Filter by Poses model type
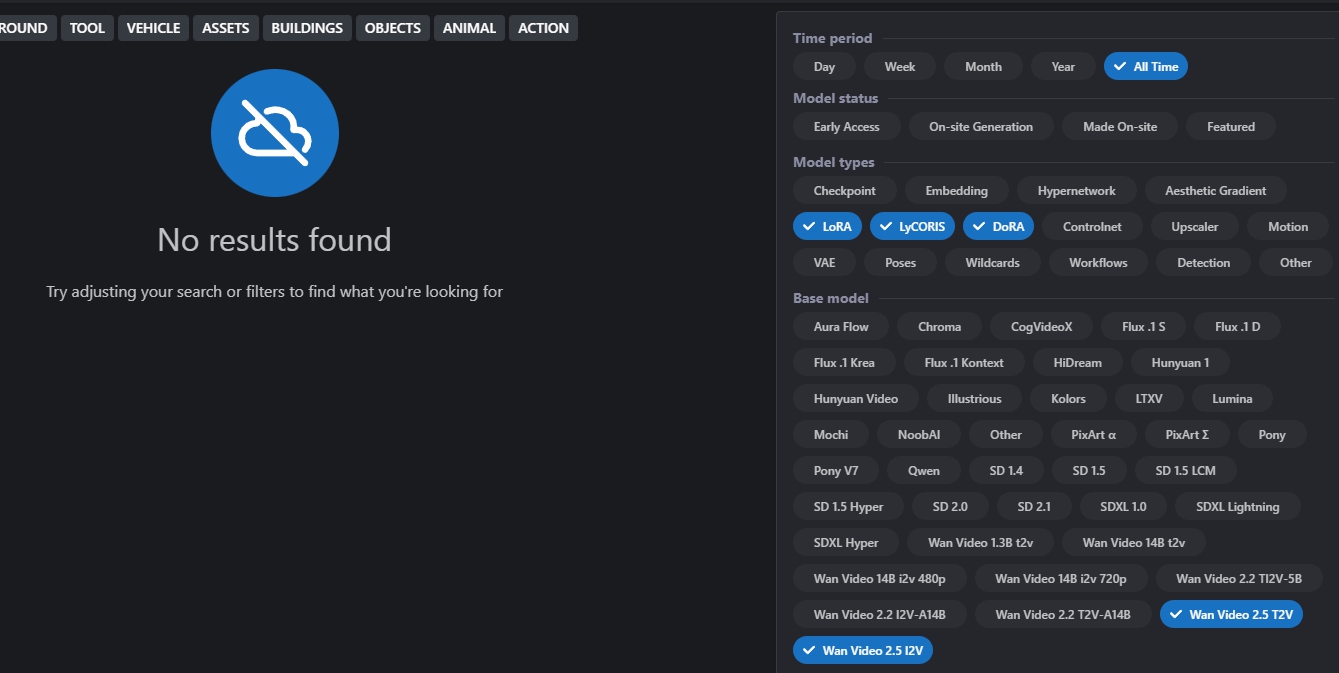 click(901, 263)
